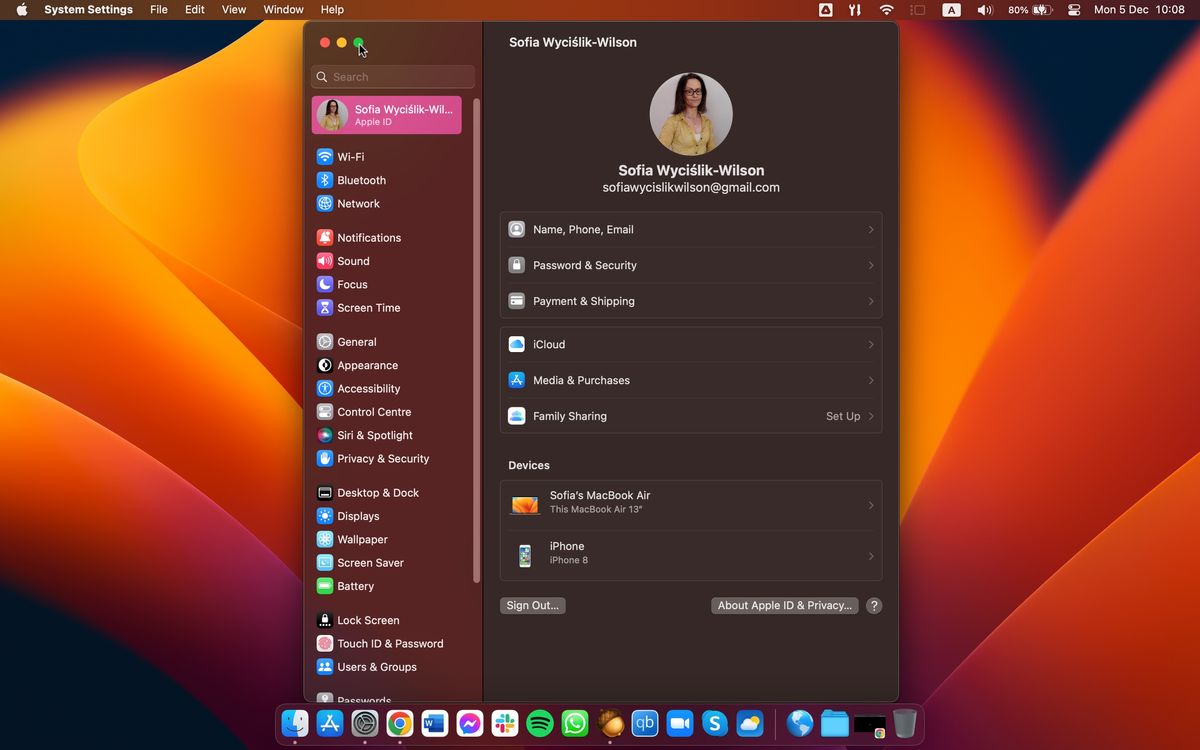Open Privacy & Security settings

click(x=381, y=458)
